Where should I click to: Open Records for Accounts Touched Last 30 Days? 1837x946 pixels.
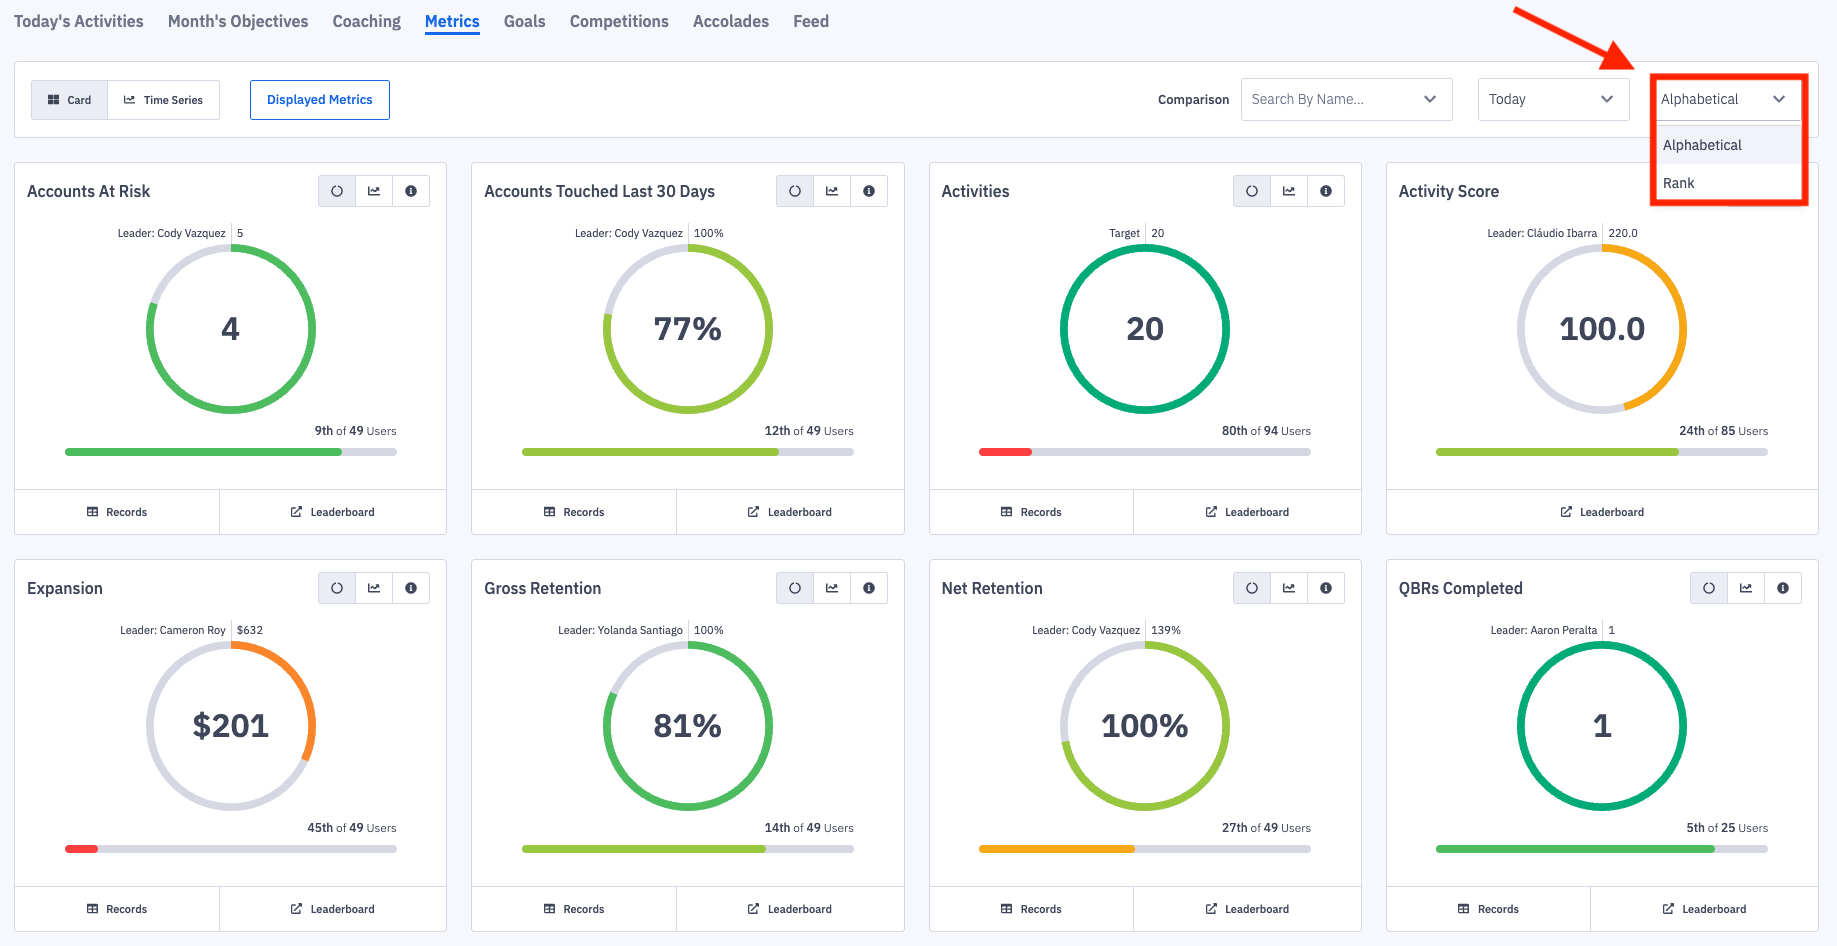point(574,512)
